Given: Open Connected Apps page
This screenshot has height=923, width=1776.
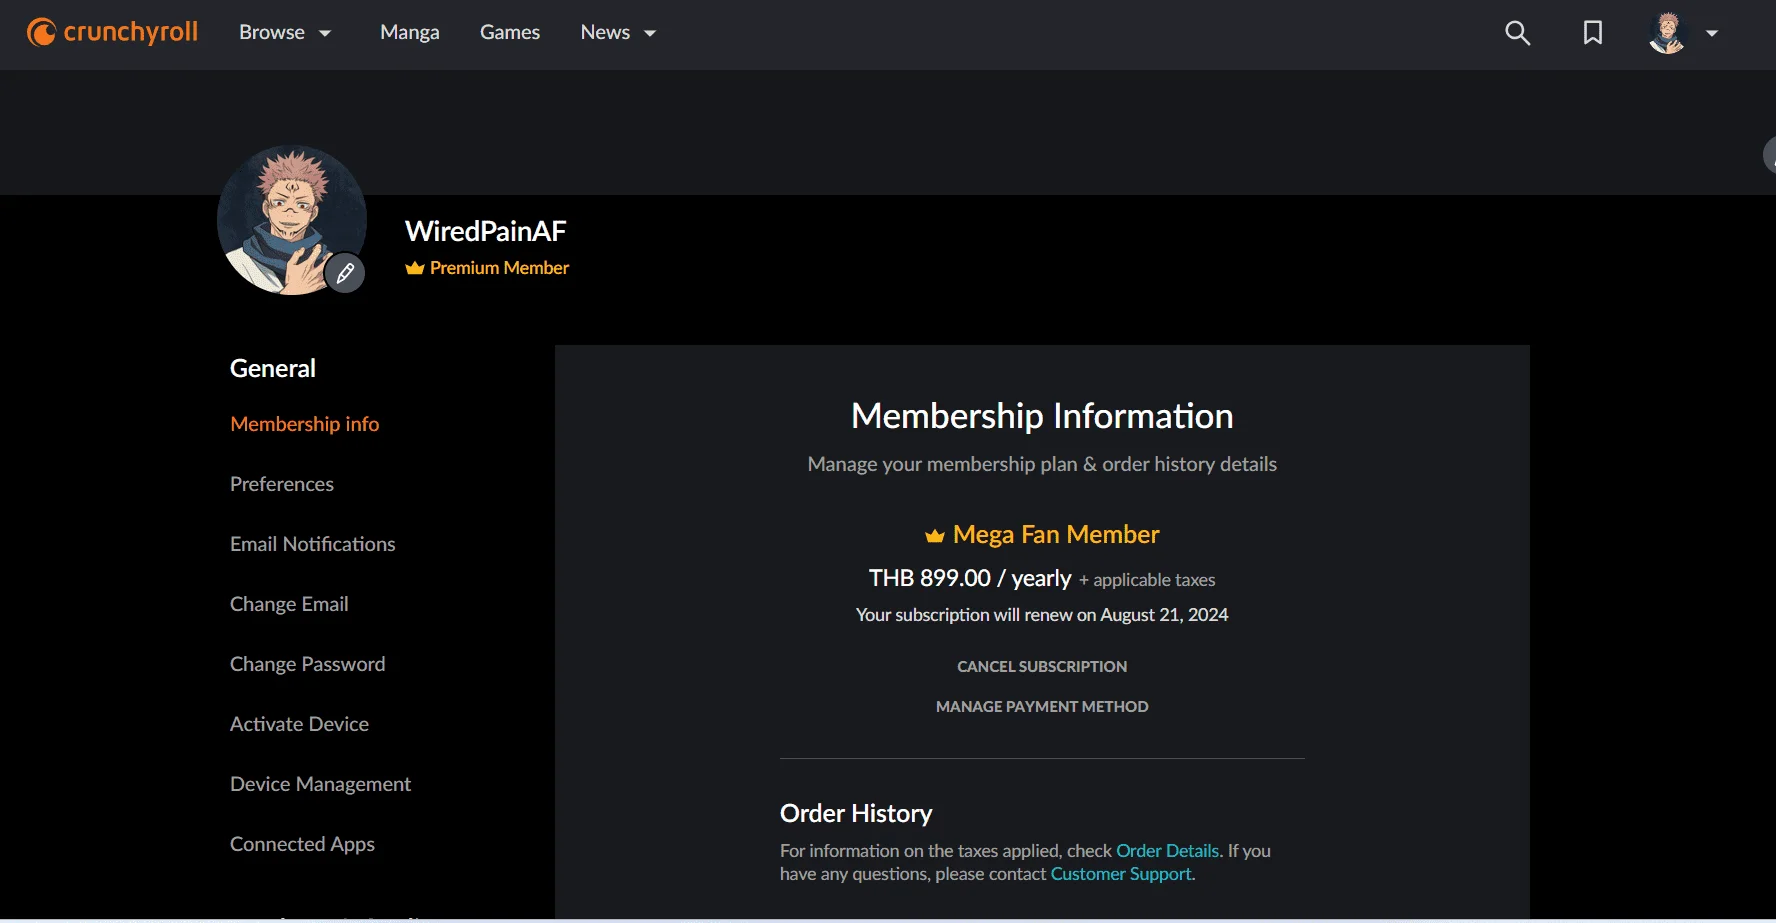Looking at the screenshot, I should coord(303,844).
